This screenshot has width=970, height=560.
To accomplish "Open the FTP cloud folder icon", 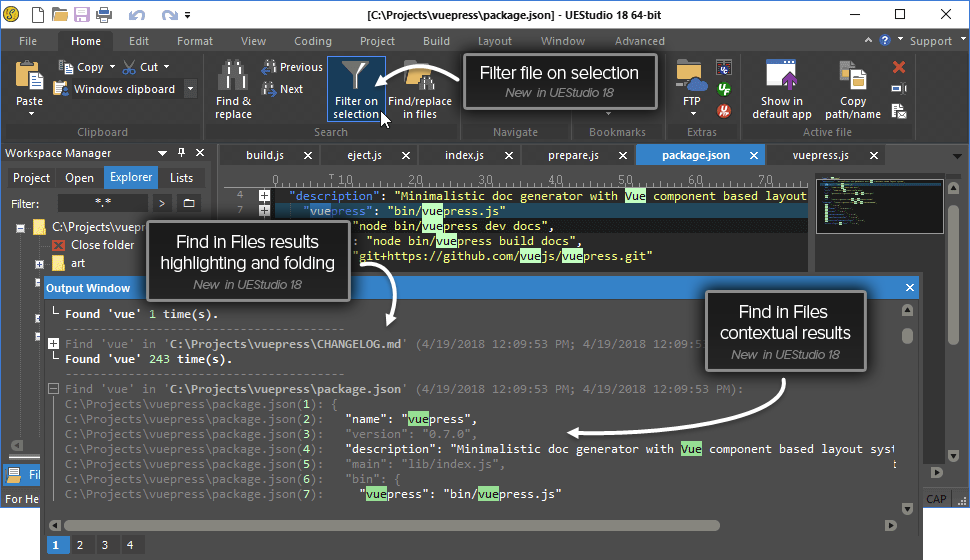I will tap(692, 75).
